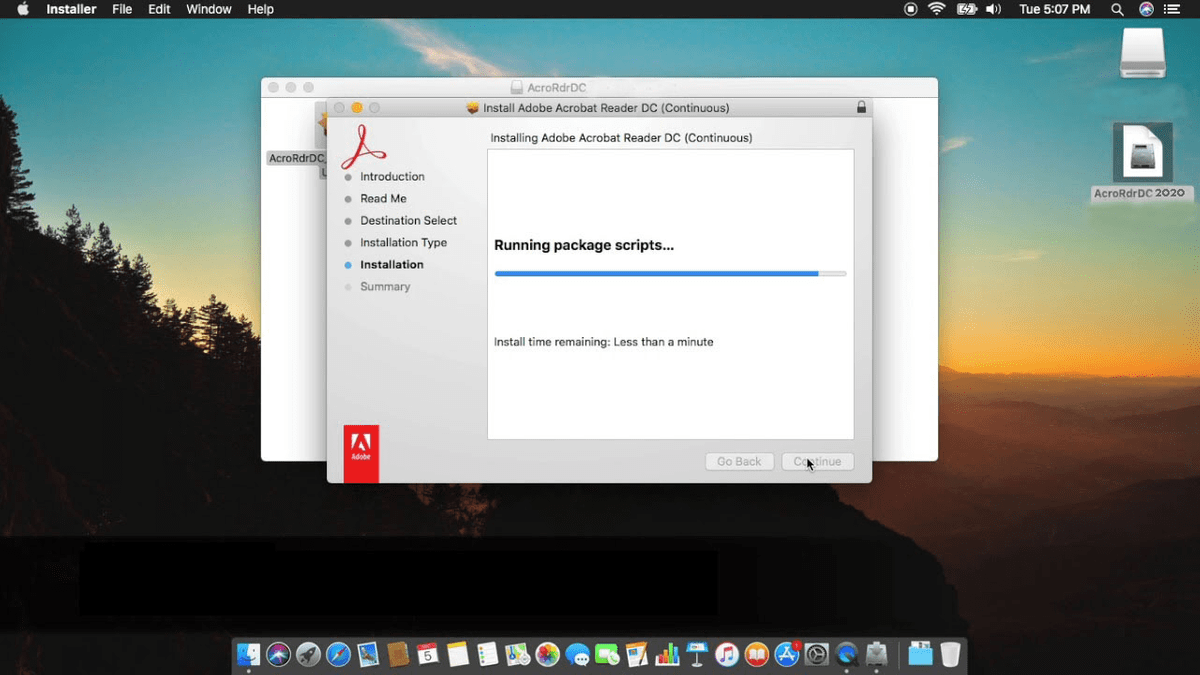Click the Spotlight search magnifier icon
The width and height of the screenshot is (1200, 675).
(x=1117, y=9)
